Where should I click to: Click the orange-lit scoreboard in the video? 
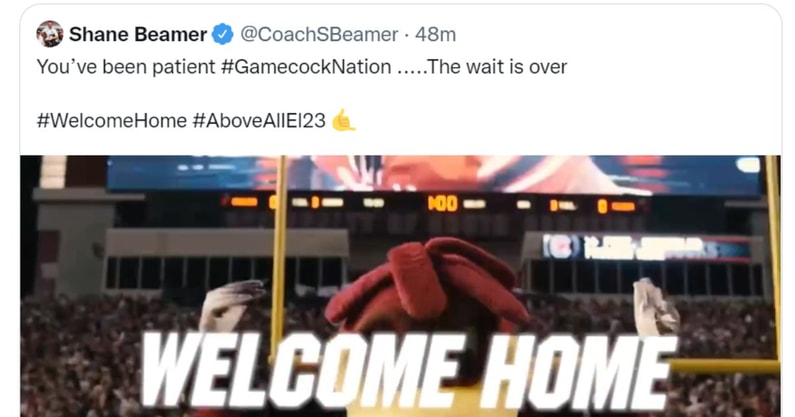point(431,204)
